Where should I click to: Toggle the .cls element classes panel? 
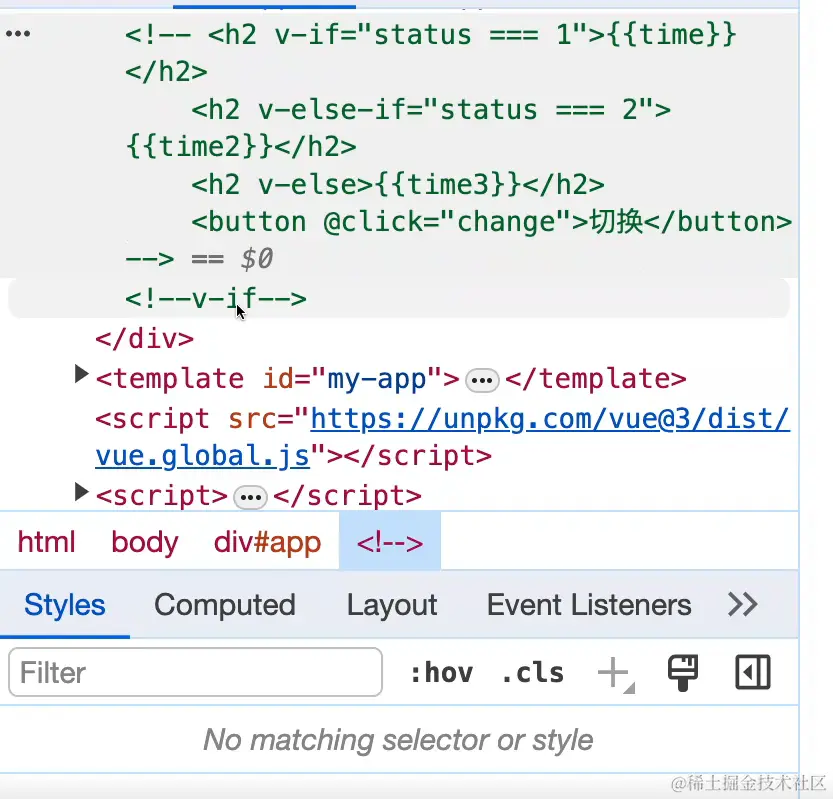point(532,673)
